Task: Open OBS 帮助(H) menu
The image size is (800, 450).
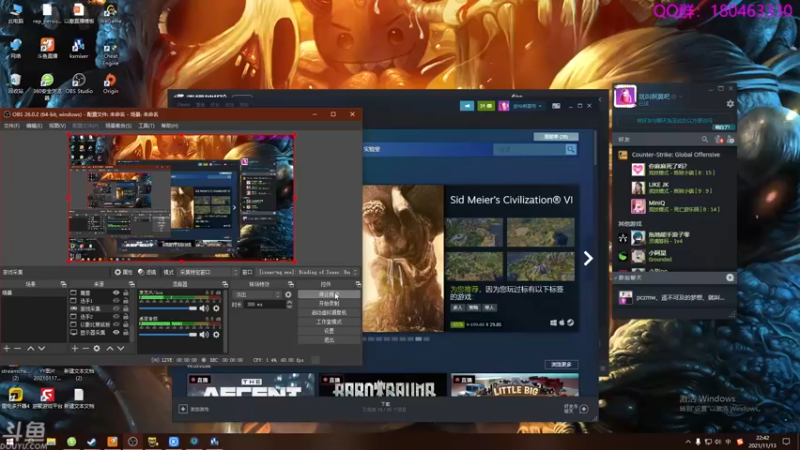Action: (x=169, y=126)
